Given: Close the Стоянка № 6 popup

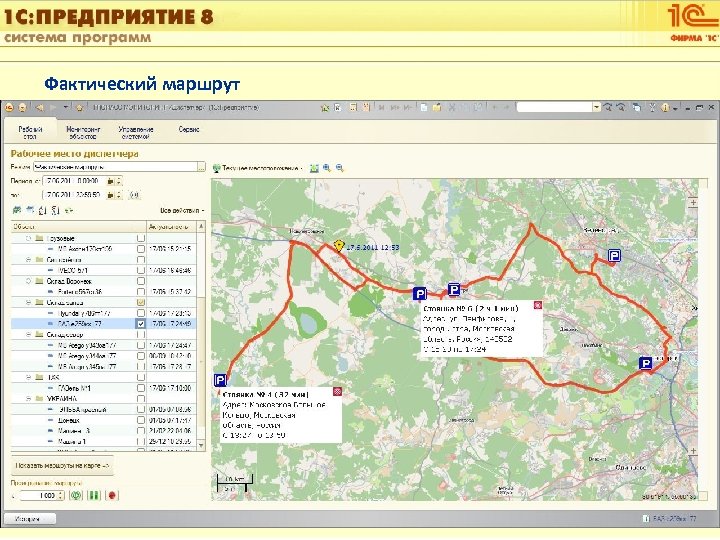Looking at the screenshot, I should 538,305.
